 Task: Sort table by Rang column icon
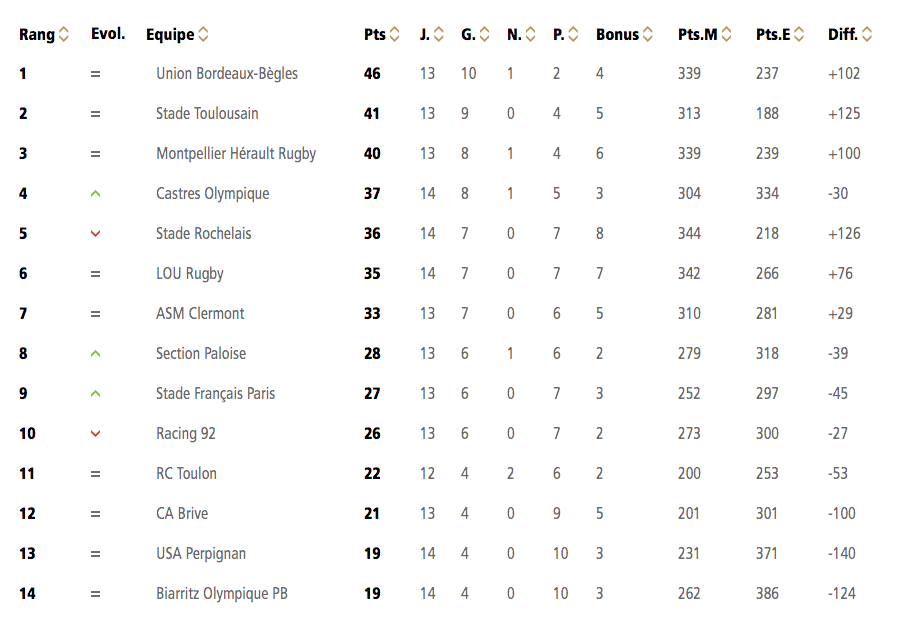coord(64,34)
